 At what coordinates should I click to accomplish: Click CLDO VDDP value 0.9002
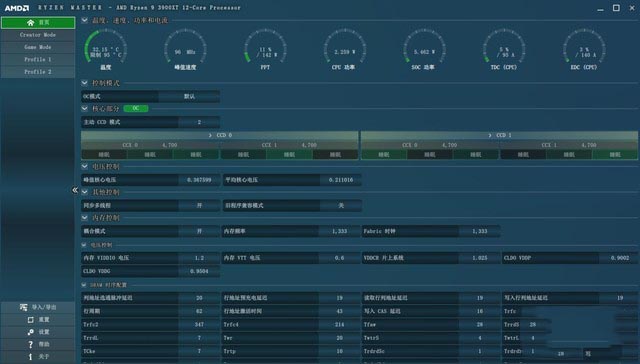tap(620, 258)
